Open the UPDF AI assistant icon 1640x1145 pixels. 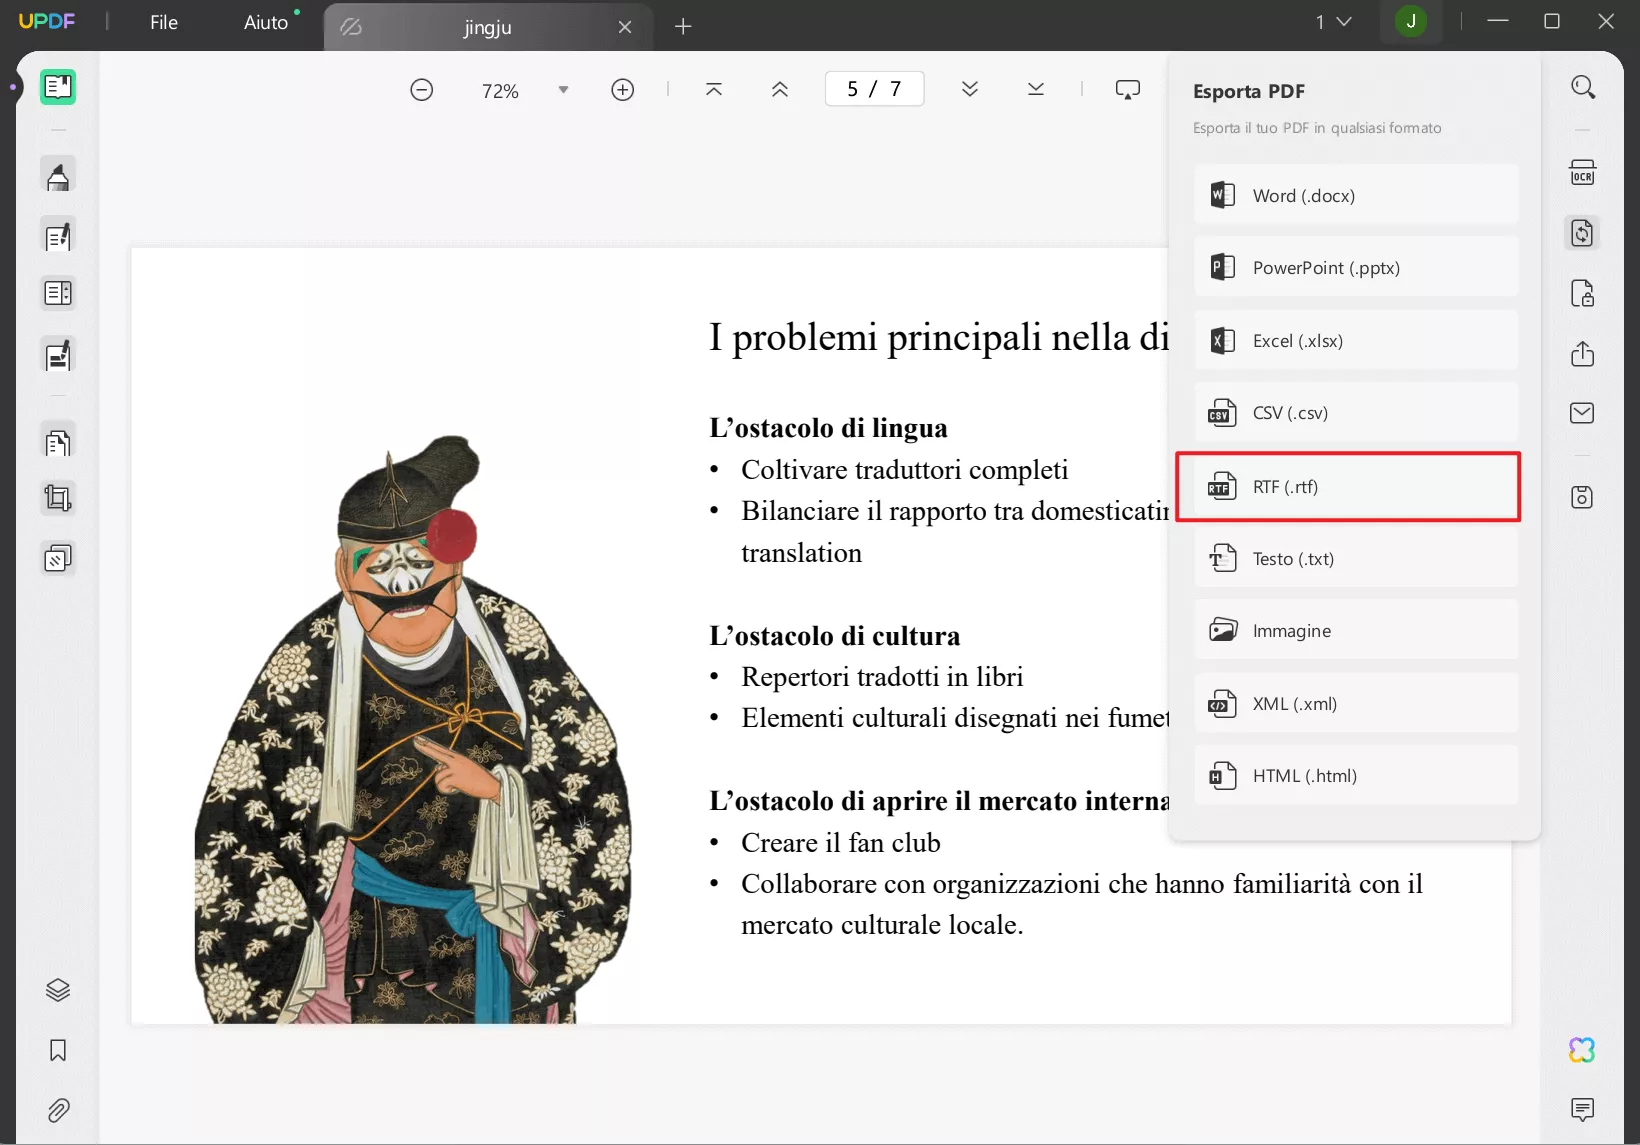click(1582, 1050)
